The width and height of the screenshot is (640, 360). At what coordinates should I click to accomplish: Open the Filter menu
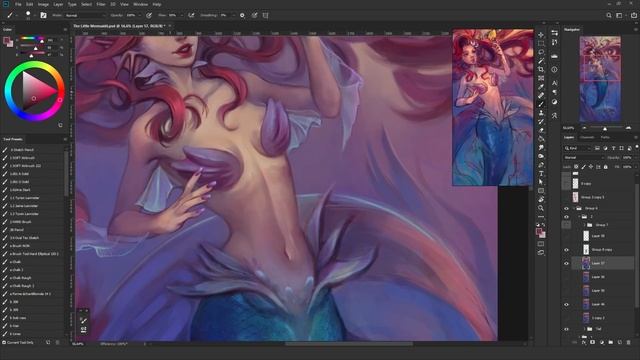coord(101,4)
